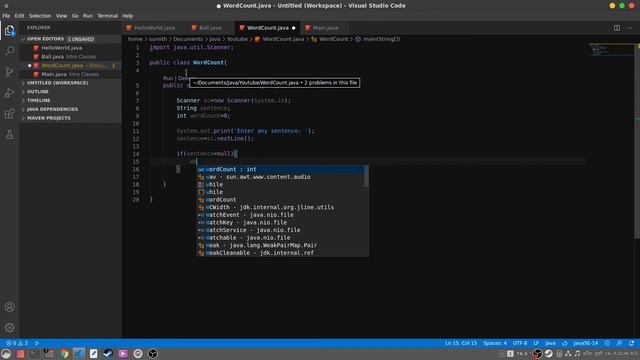The image size is (640, 360).
Task: Open the View menu
Action: [x=61, y=16]
